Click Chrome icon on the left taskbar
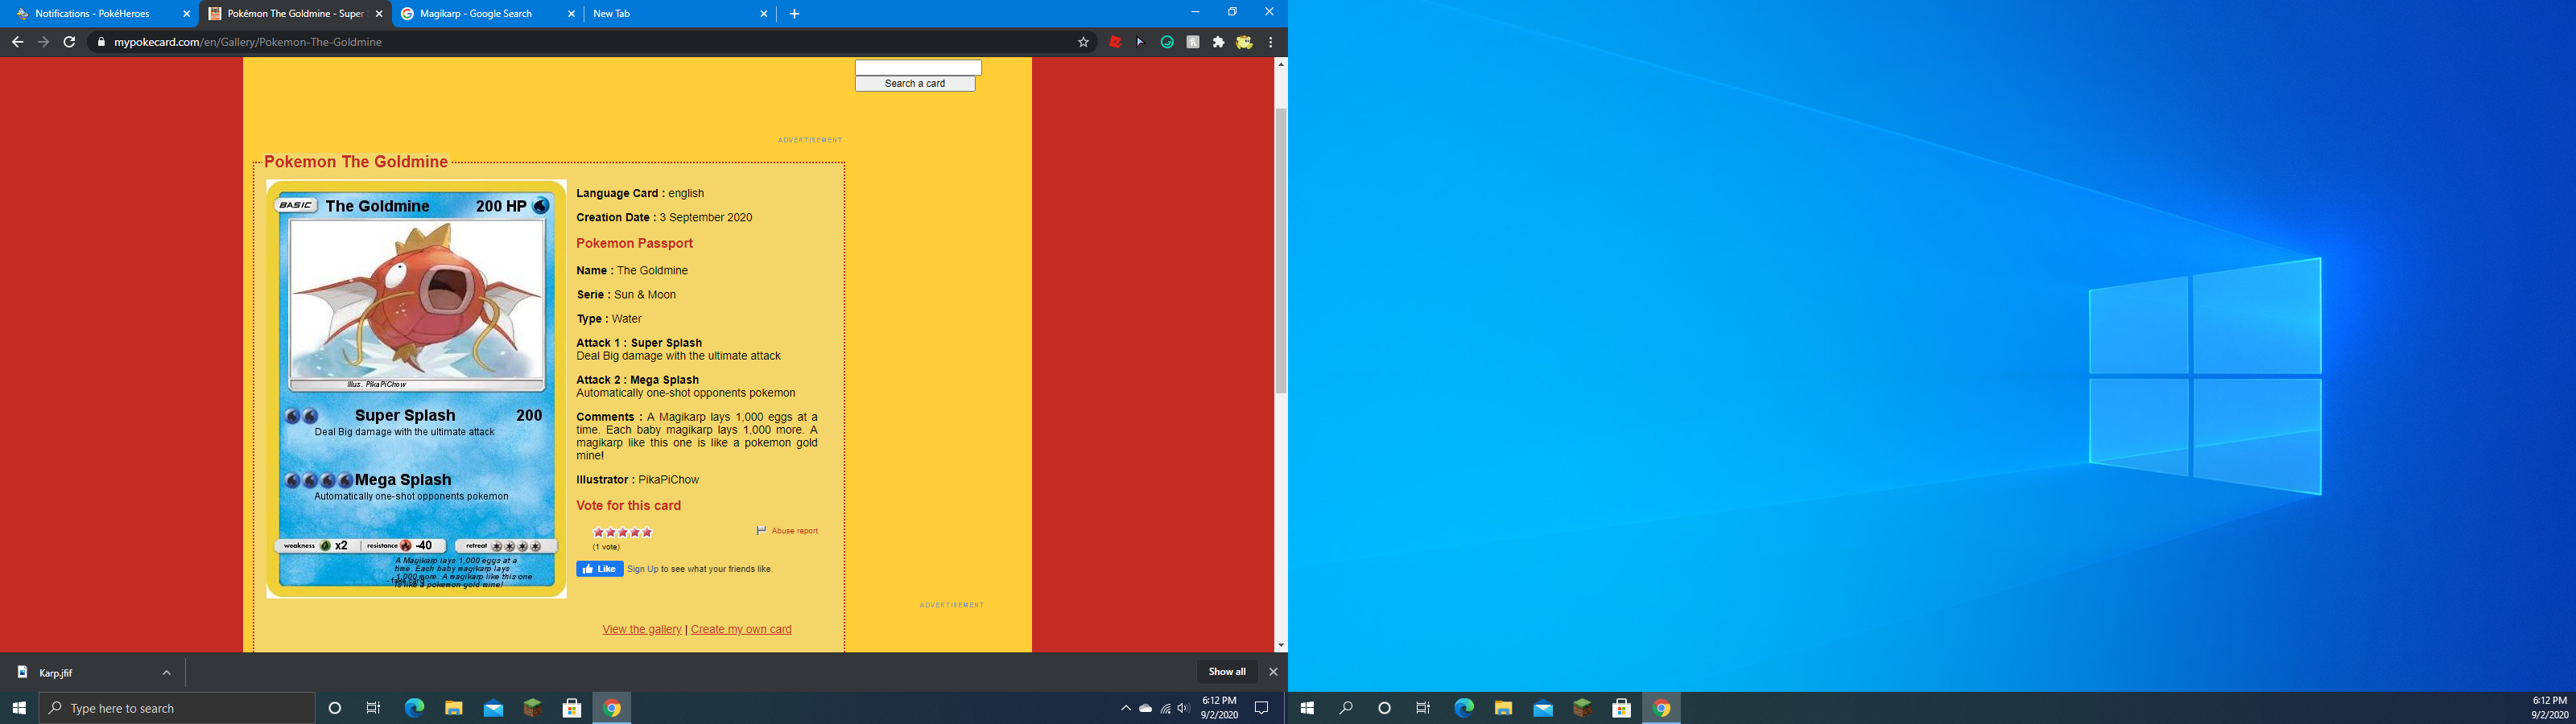This screenshot has width=2576, height=724. click(612, 708)
